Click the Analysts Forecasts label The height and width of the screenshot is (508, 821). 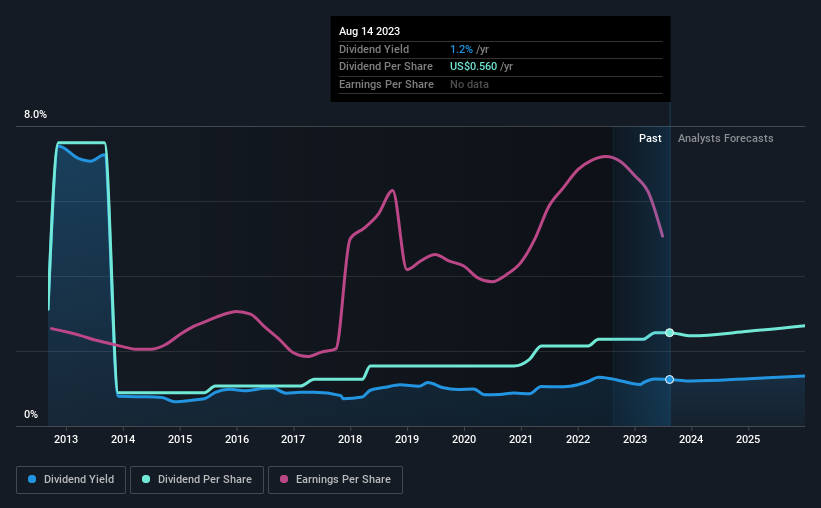pos(725,138)
